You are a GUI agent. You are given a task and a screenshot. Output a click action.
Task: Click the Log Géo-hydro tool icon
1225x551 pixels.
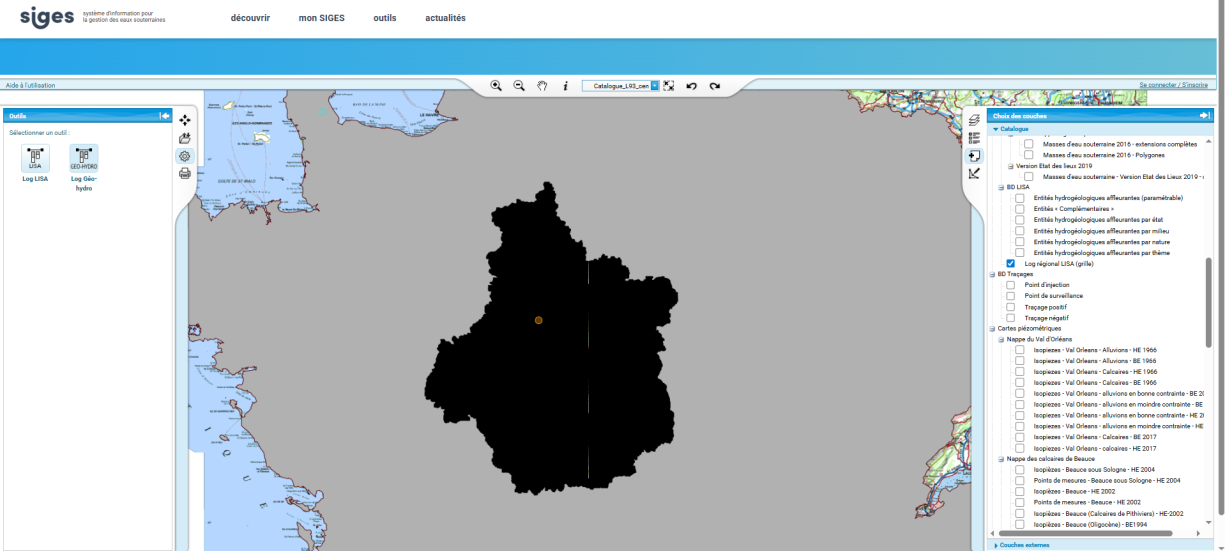tap(84, 158)
